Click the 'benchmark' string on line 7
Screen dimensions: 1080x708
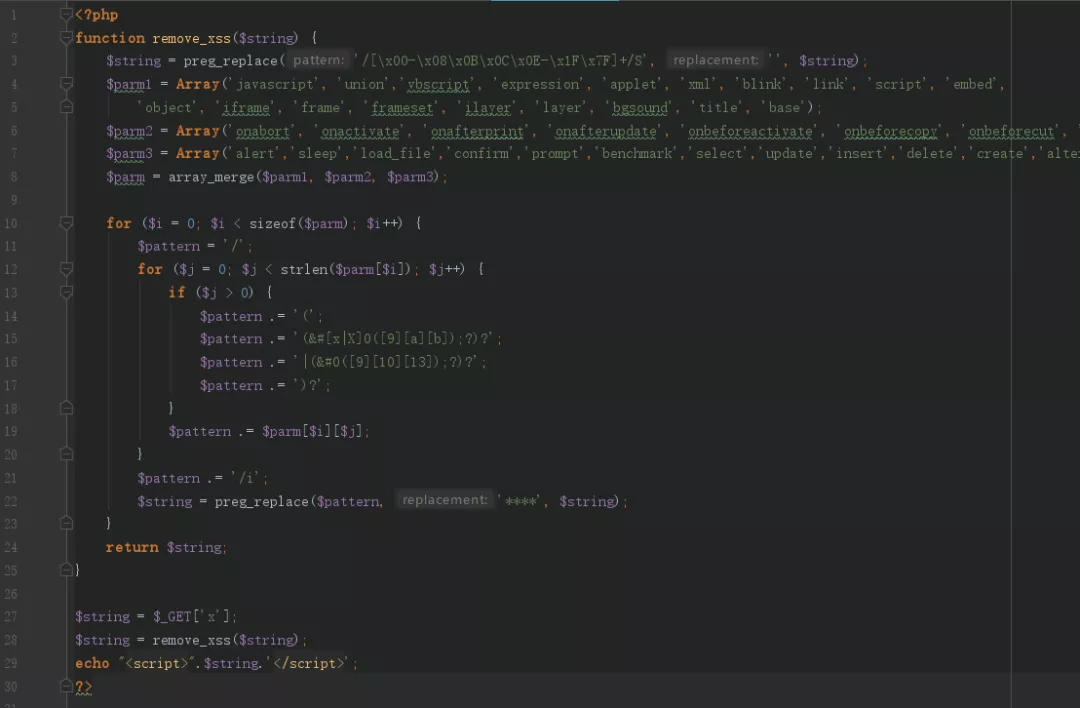[x=637, y=154]
